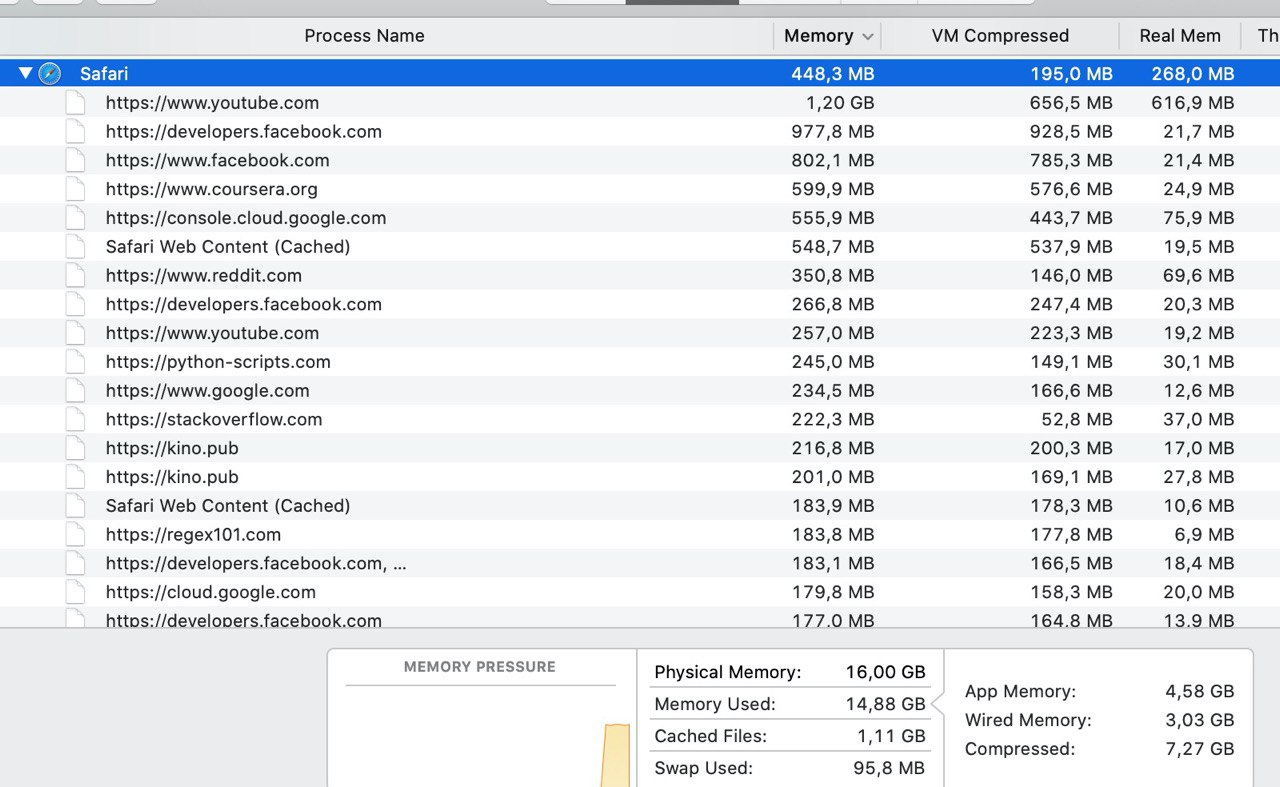Screen dimensions: 1280x787
Task: Select the https://stackoverflow.com process row
Action: click(640, 419)
